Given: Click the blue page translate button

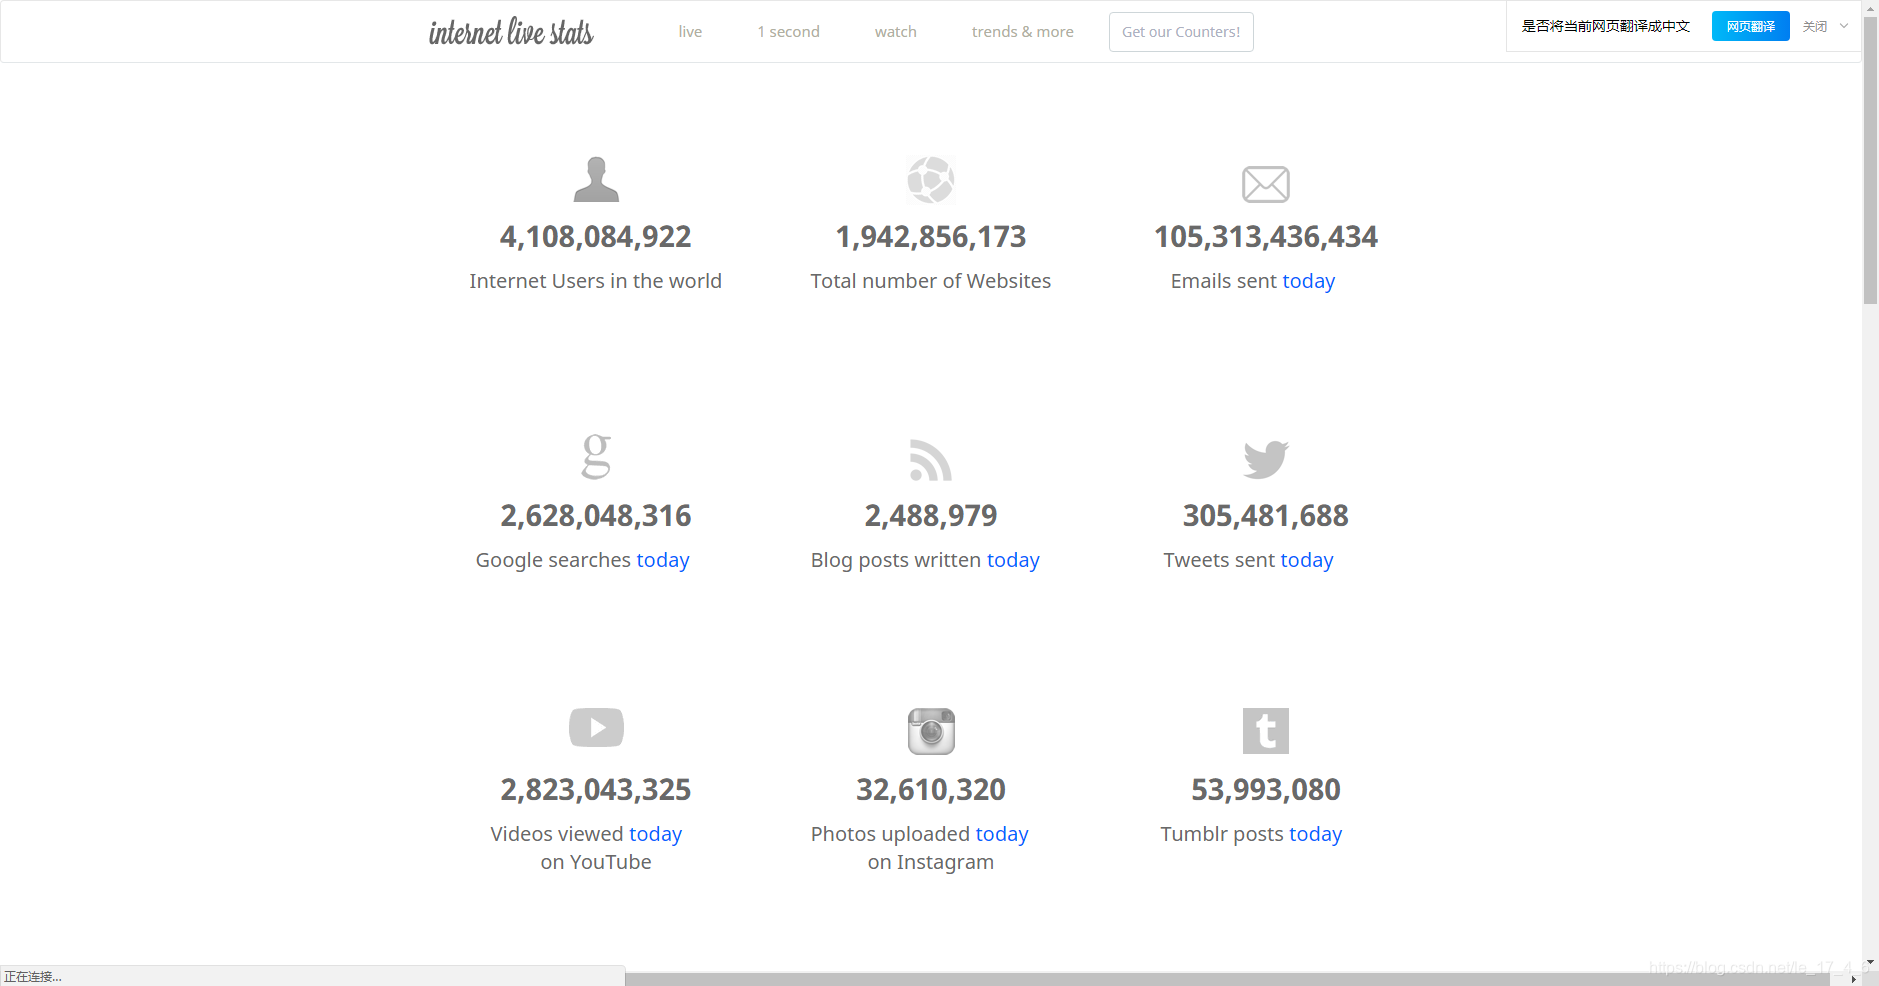Looking at the screenshot, I should coord(1750,26).
